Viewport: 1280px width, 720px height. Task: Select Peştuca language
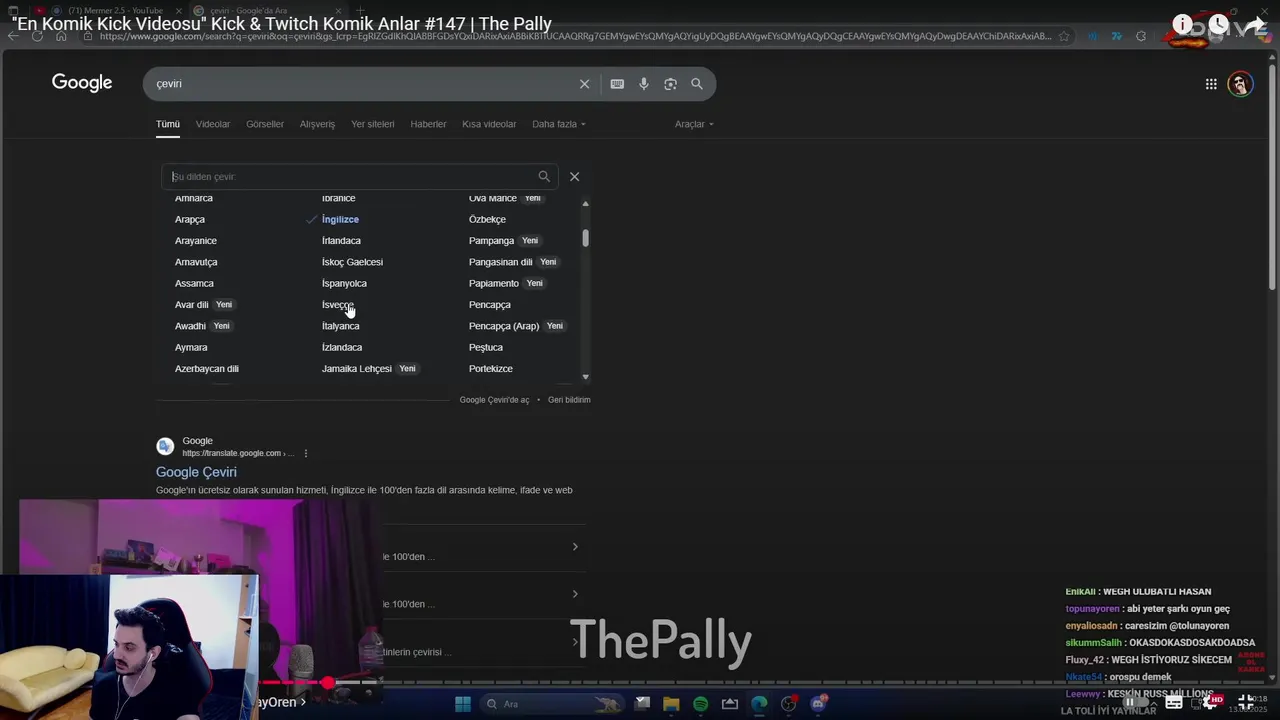point(486,347)
